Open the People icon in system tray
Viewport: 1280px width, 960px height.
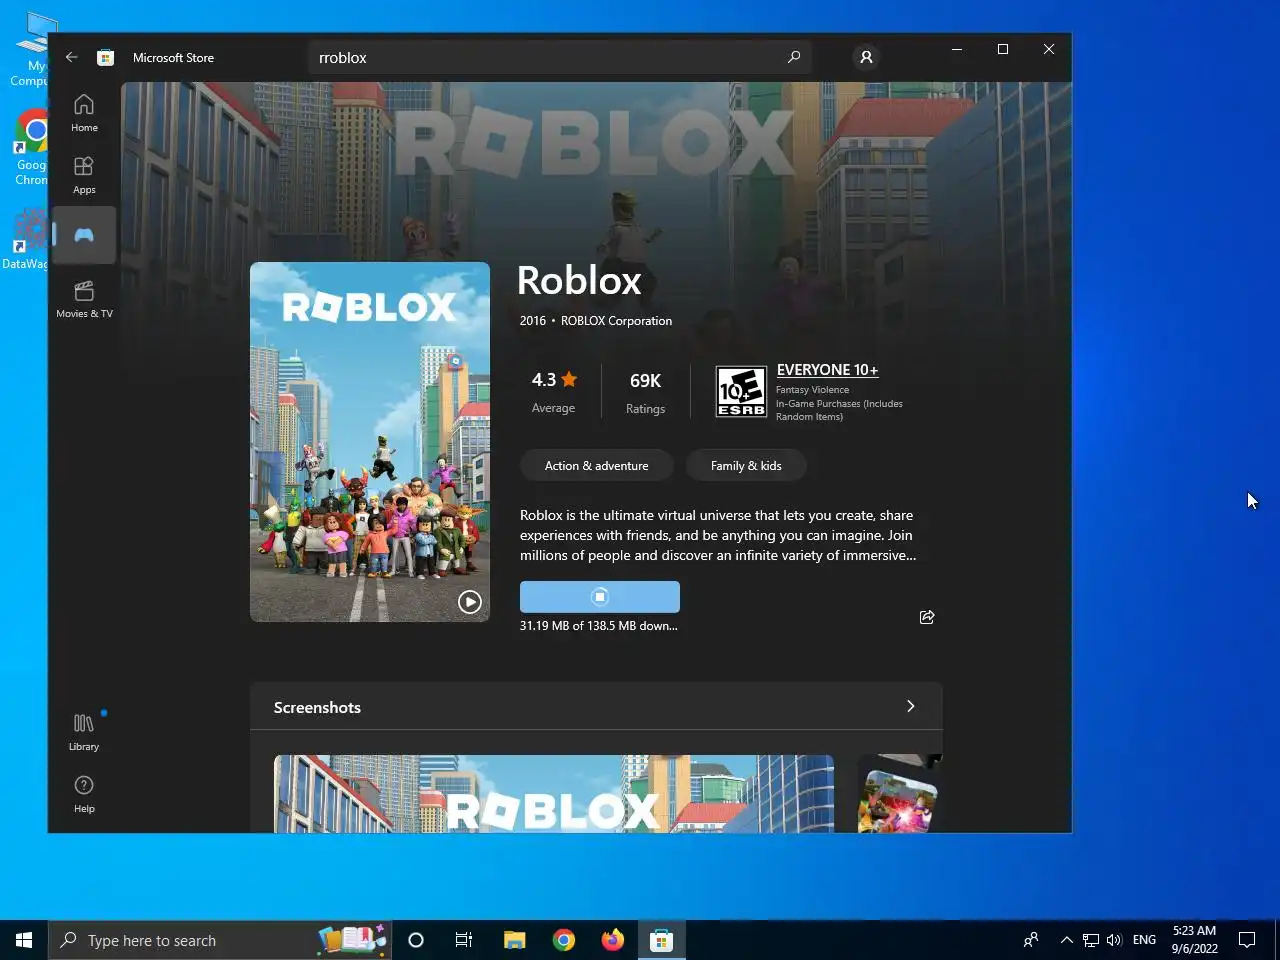[1031, 940]
